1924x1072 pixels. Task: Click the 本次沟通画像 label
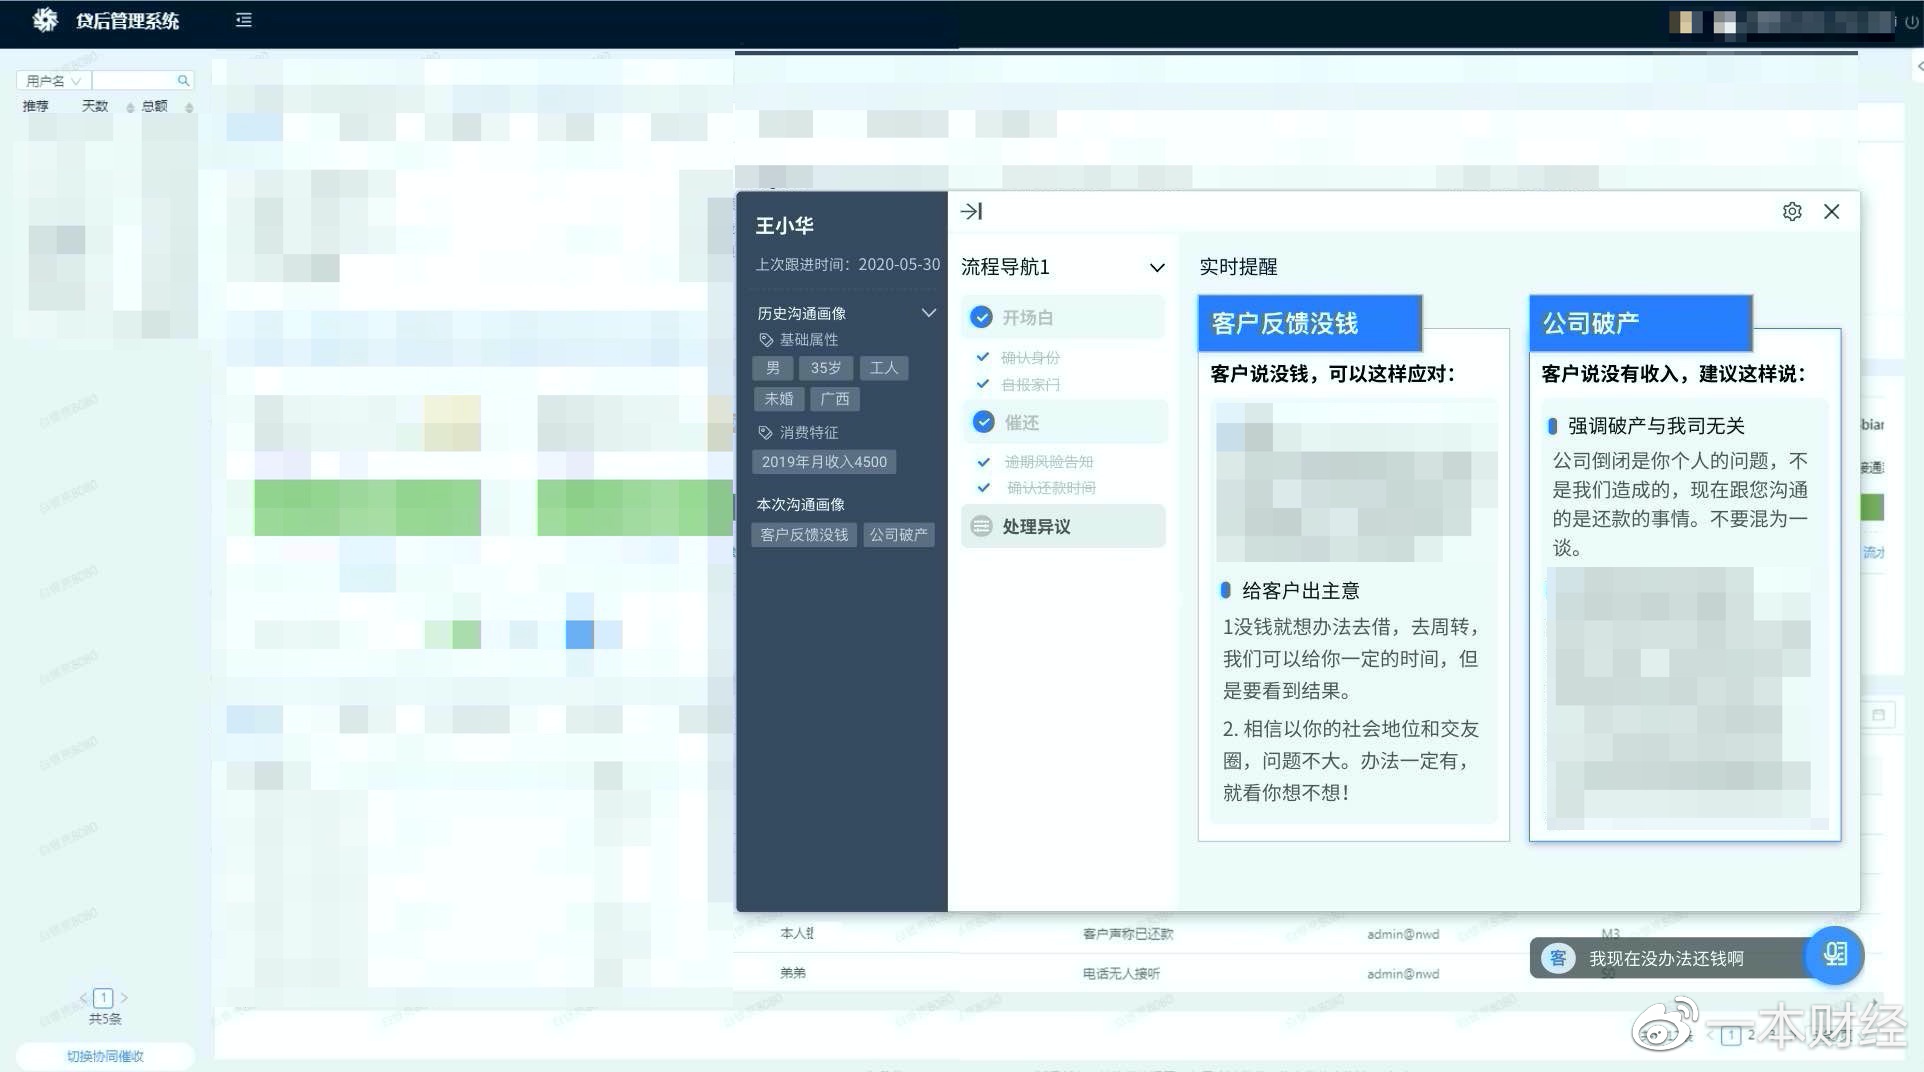pos(800,505)
